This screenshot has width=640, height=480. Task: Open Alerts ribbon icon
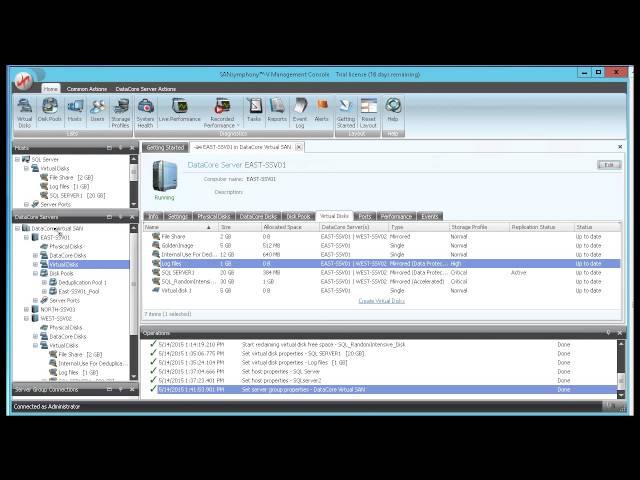click(322, 110)
